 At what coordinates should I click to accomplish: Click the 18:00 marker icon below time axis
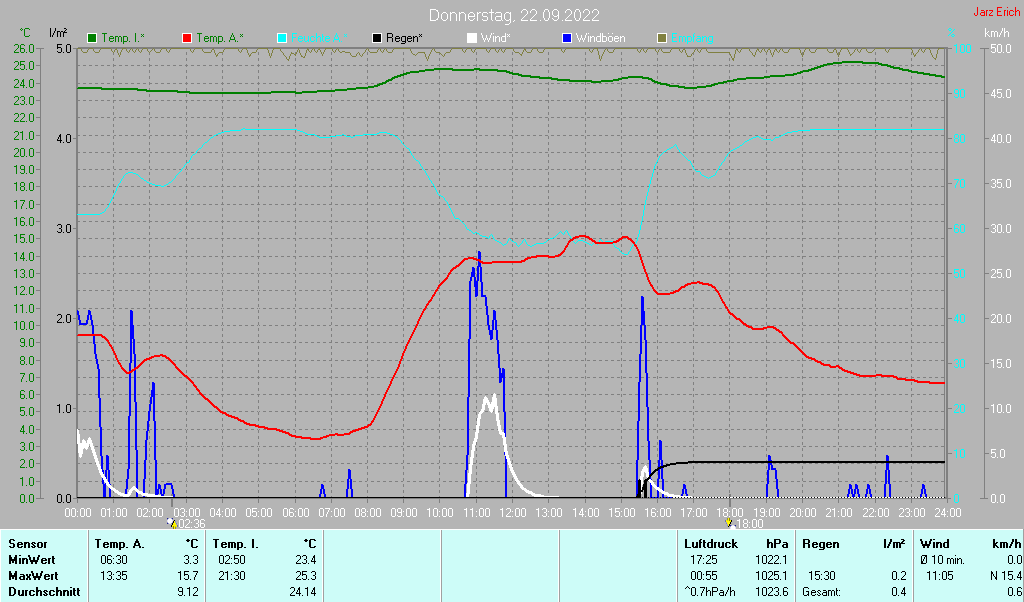tap(729, 523)
